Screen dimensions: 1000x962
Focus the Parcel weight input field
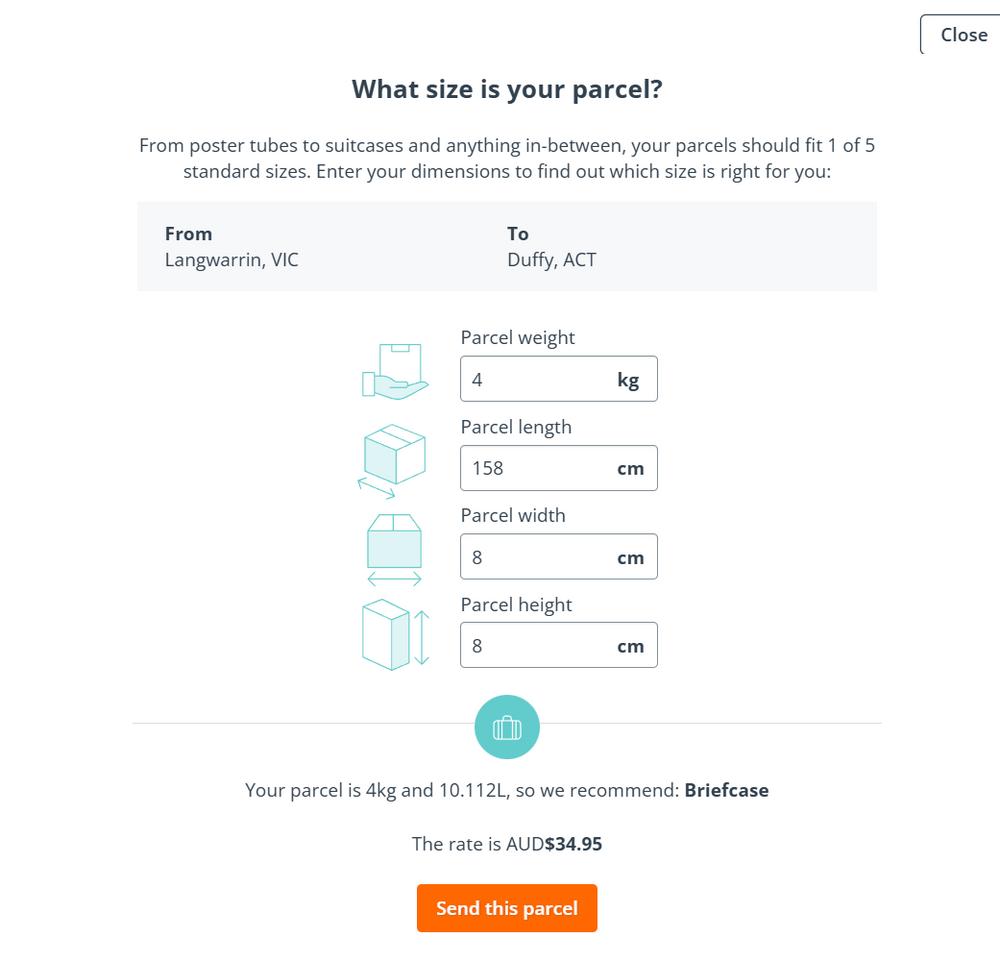tap(559, 379)
